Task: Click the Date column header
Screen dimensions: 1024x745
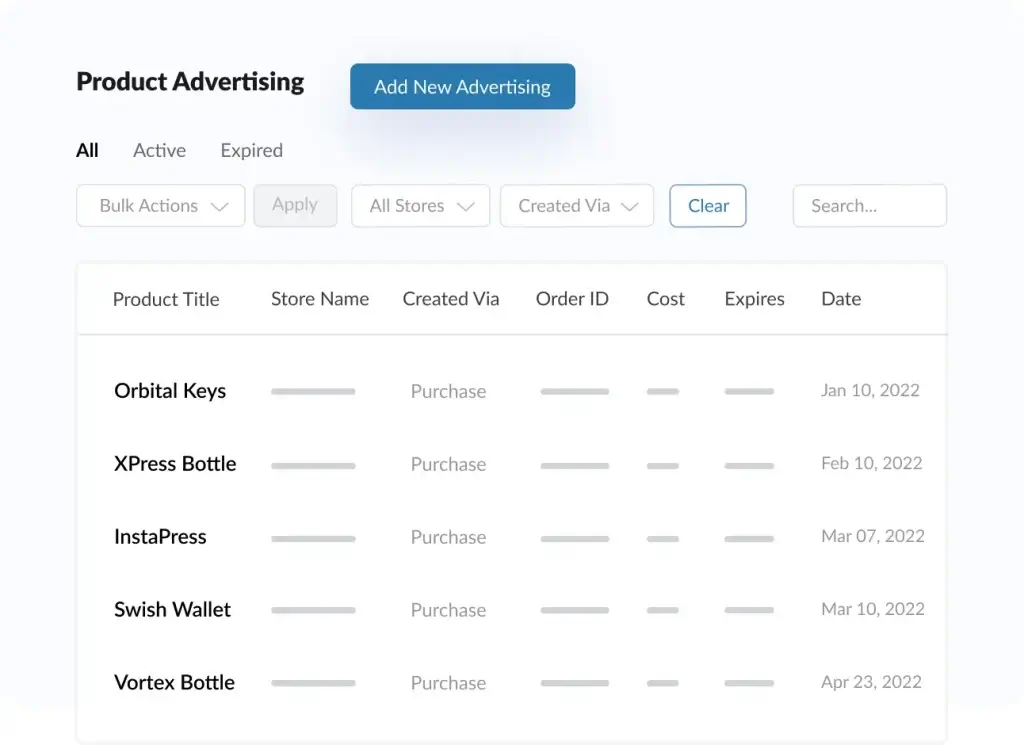Action: [x=841, y=299]
